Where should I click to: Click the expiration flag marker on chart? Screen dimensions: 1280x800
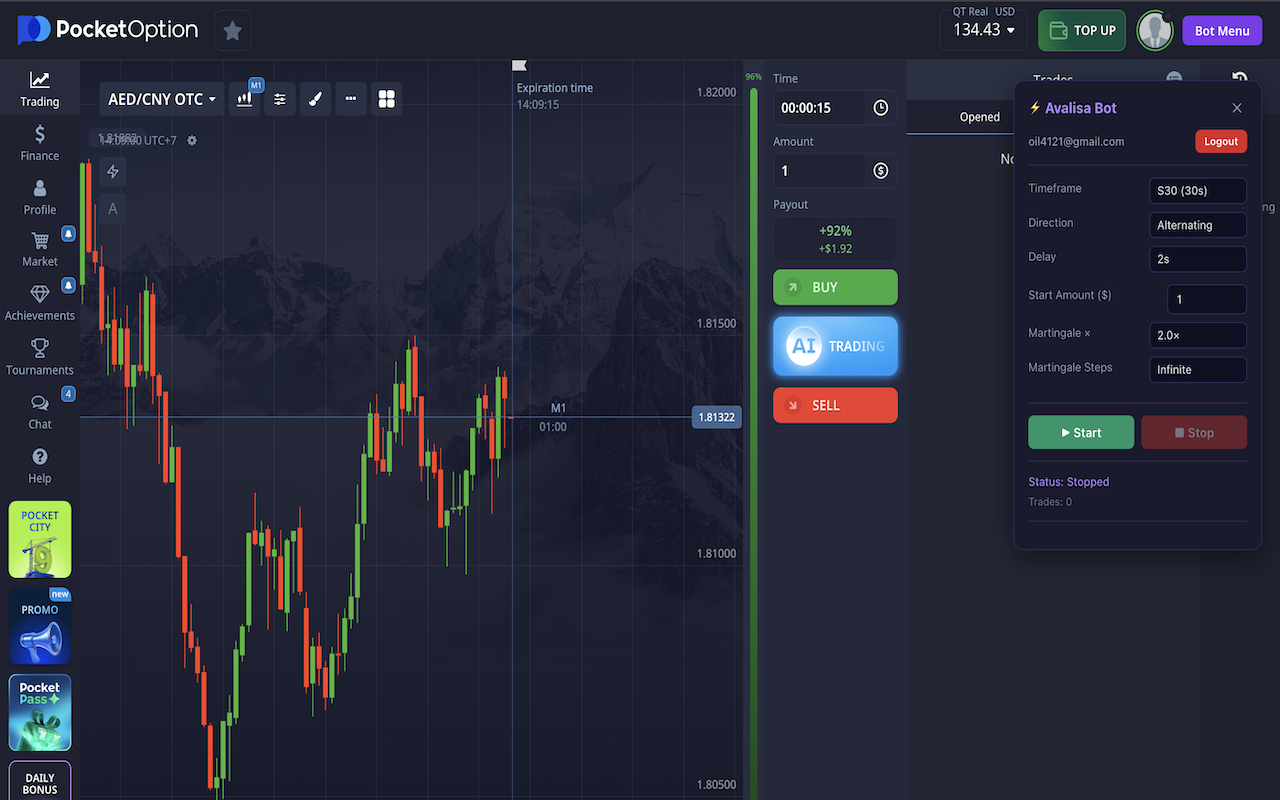tap(519, 66)
